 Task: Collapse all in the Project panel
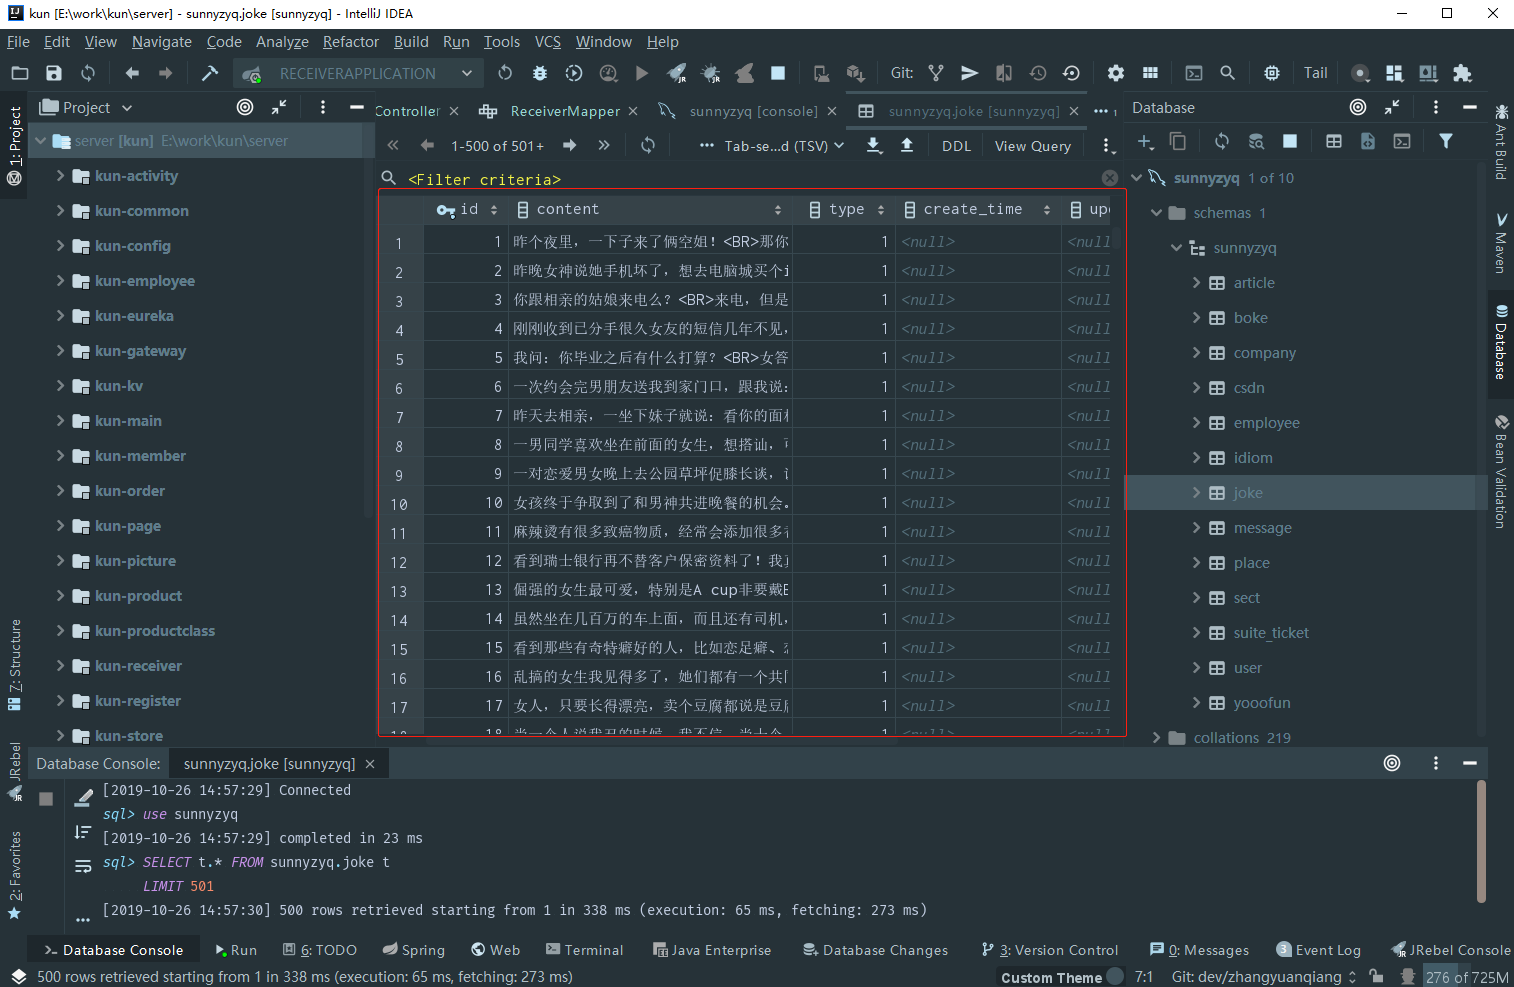coord(279,107)
